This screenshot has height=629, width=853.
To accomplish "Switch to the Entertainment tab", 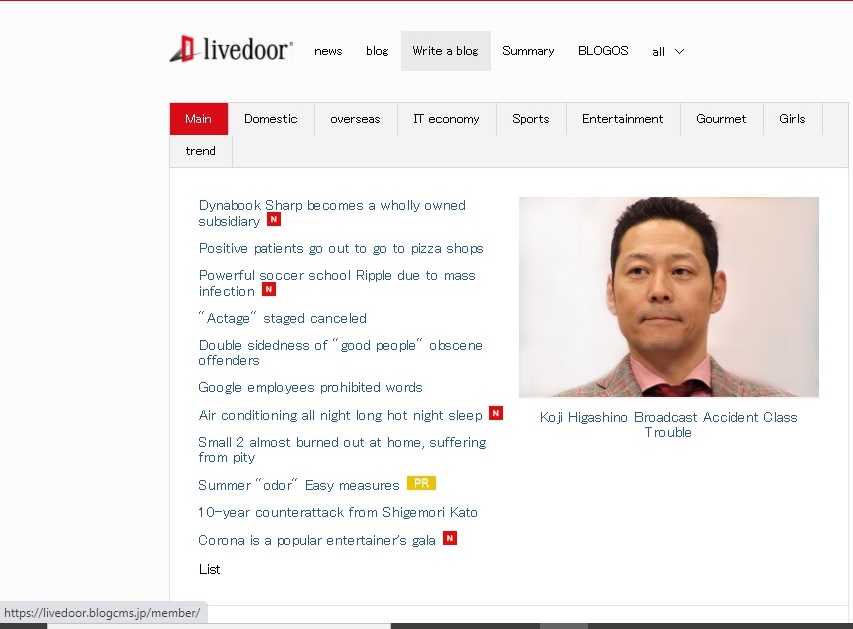I will [623, 119].
